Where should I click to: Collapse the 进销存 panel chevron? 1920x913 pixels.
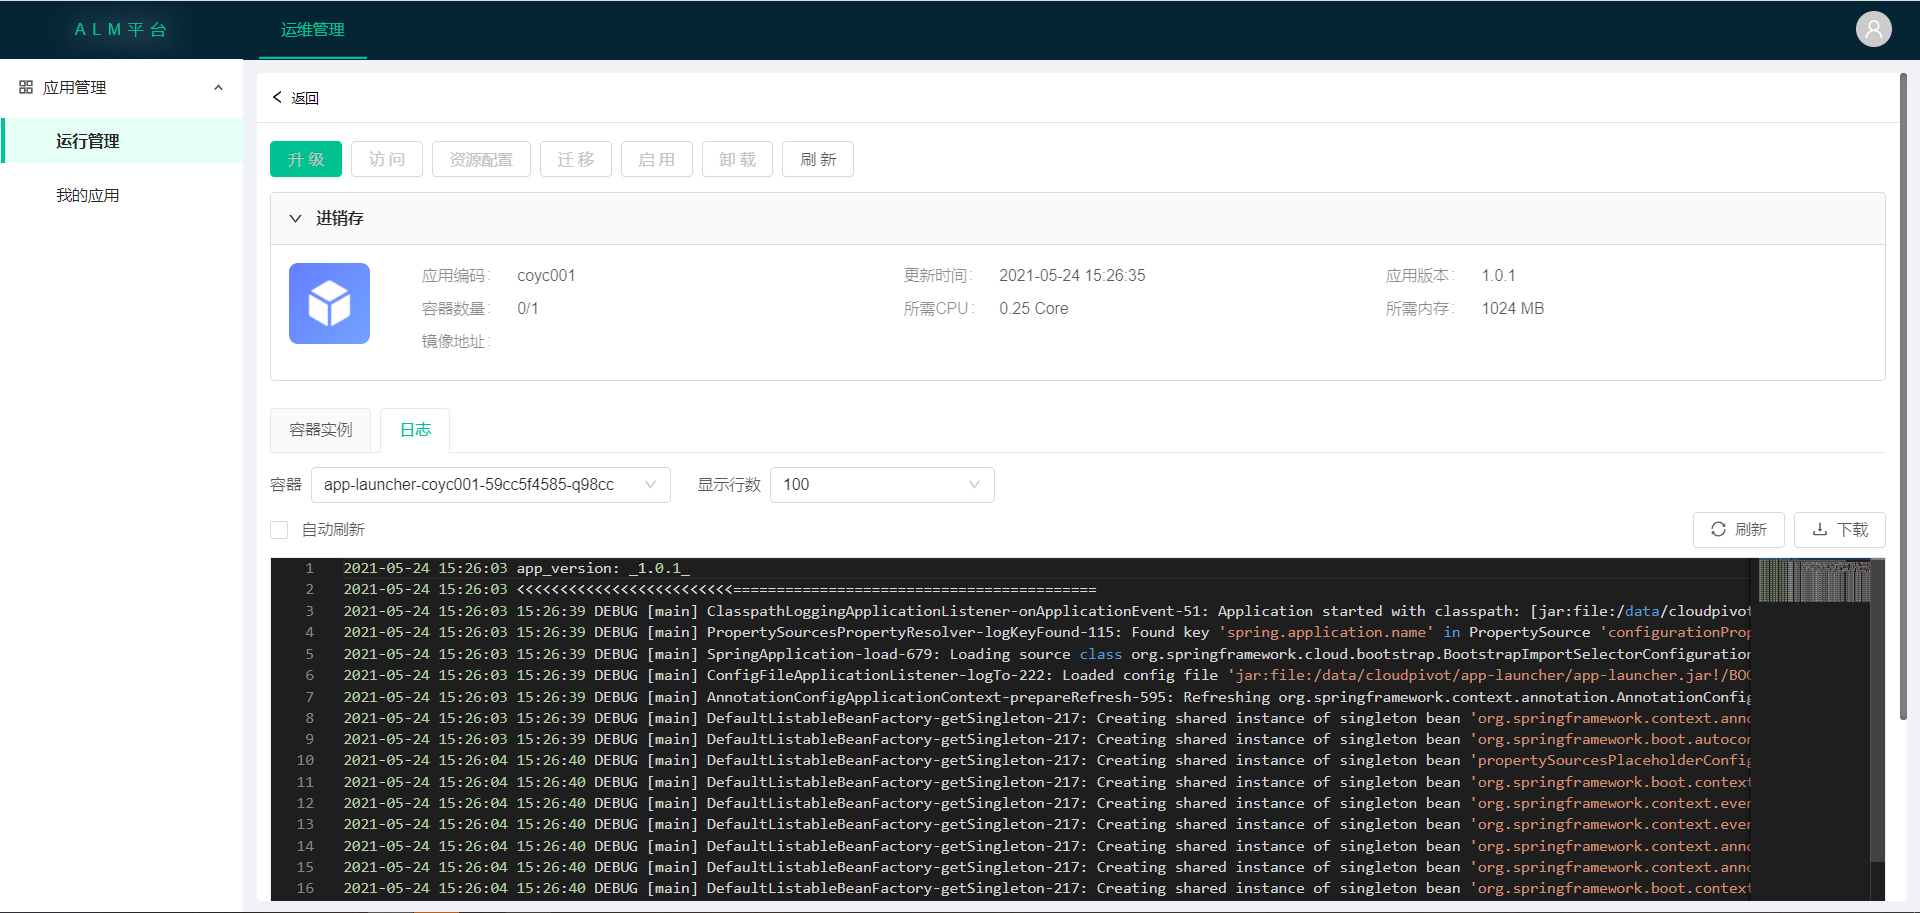295,218
